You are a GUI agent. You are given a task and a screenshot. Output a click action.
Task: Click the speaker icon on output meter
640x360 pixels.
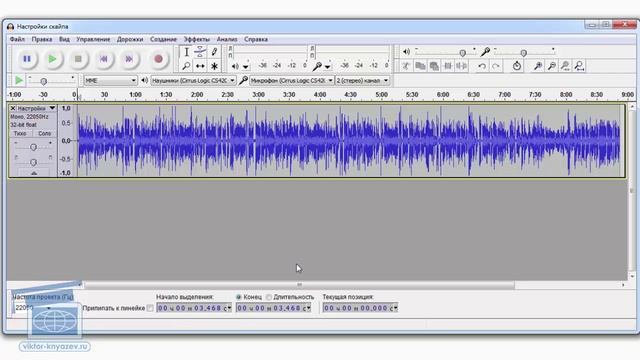point(235,66)
